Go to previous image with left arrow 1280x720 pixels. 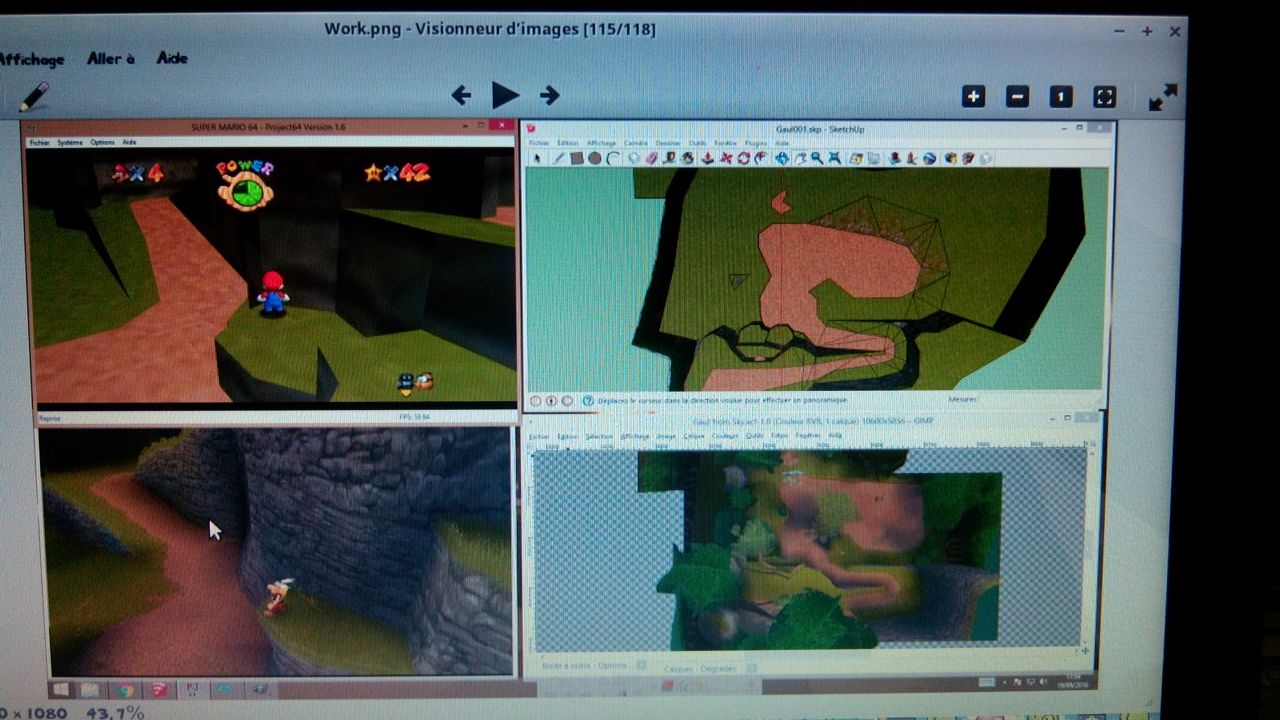[x=461, y=96]
